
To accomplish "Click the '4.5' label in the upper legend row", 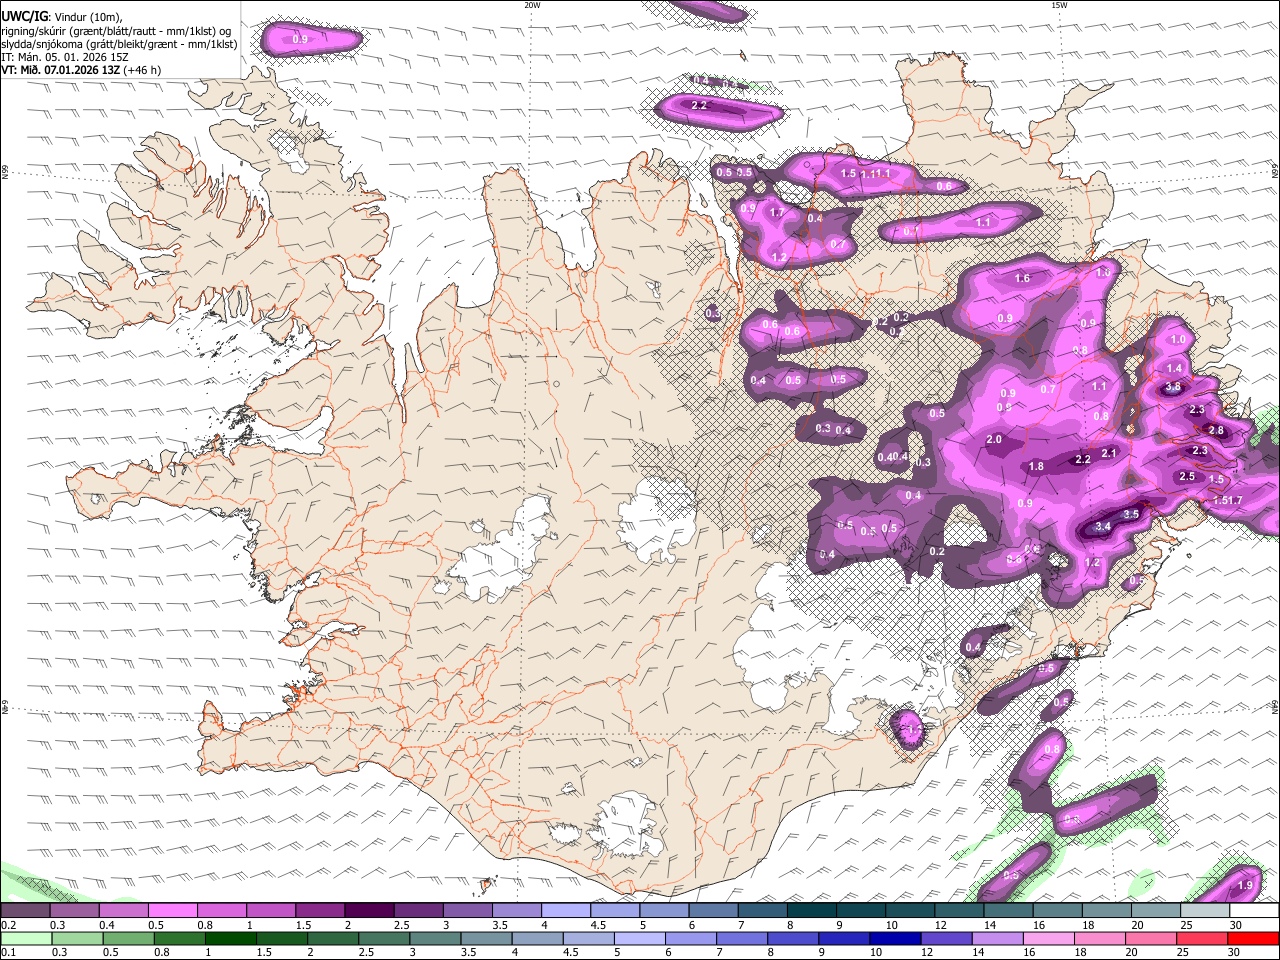I will (x=599, y=925).
